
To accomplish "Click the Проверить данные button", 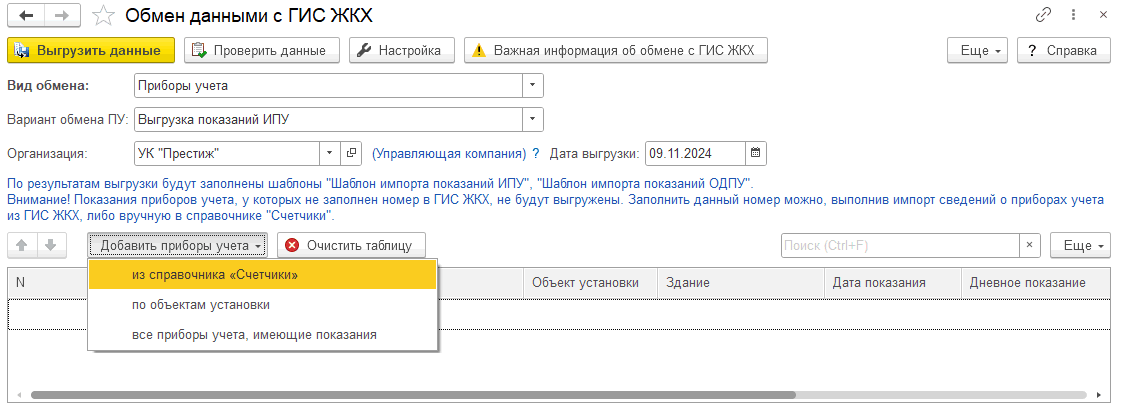I will pos(262,50).
